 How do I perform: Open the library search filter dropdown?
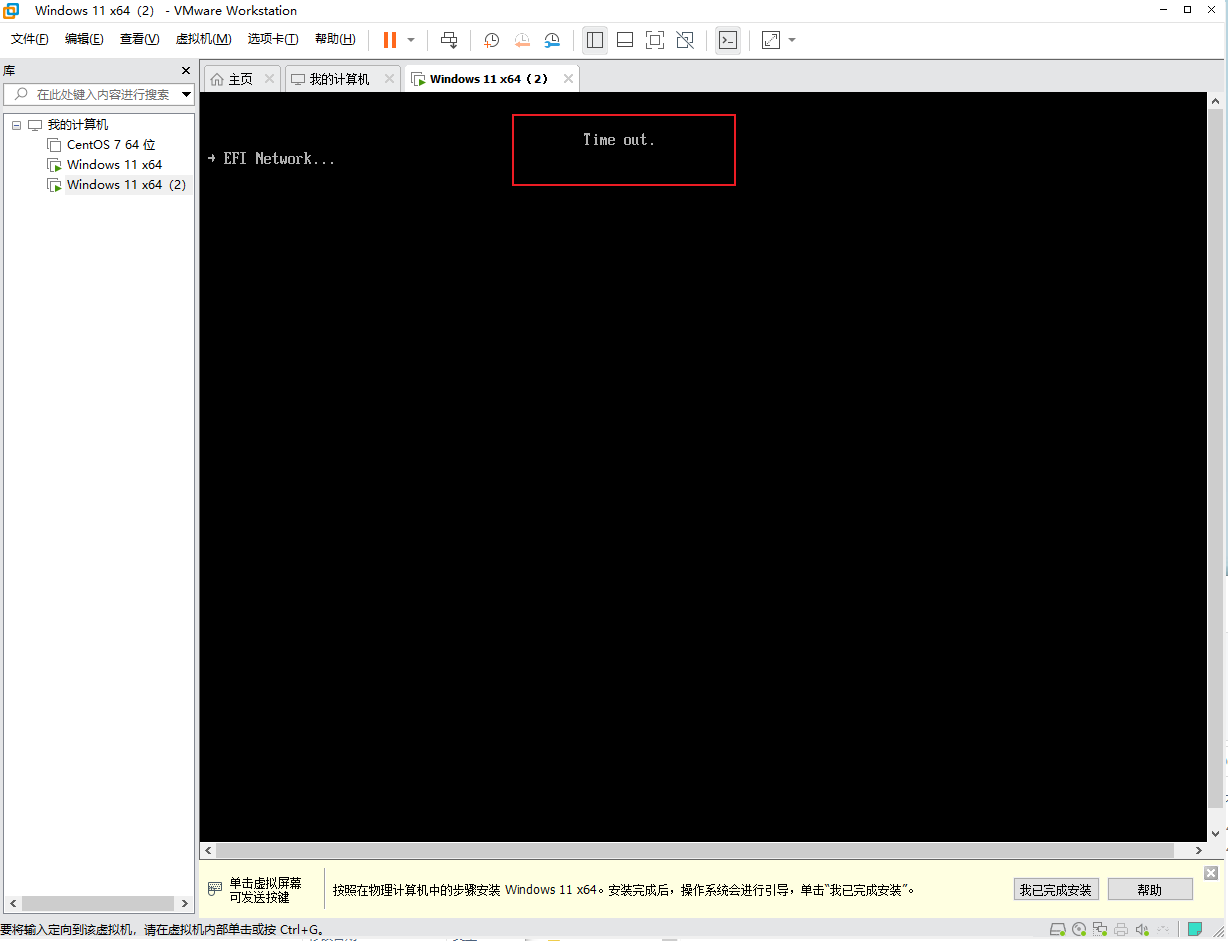pyautogui.click(x=187, y=95)
